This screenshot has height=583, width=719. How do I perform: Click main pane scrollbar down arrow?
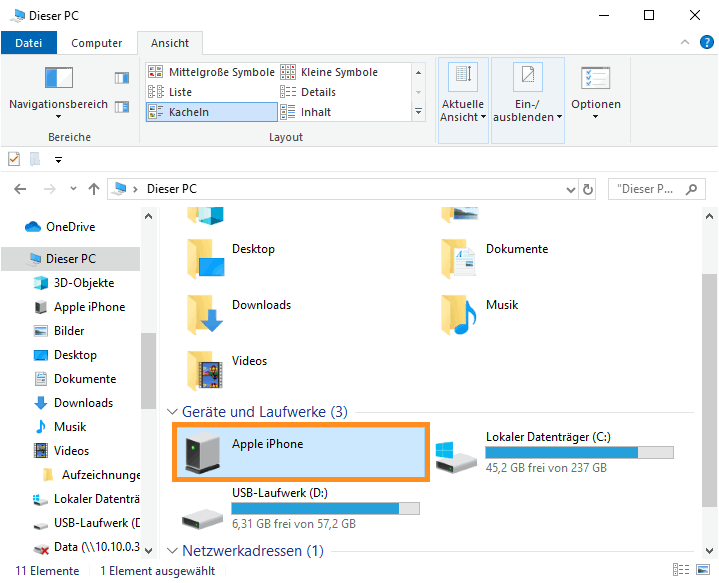tap(709, 550)
